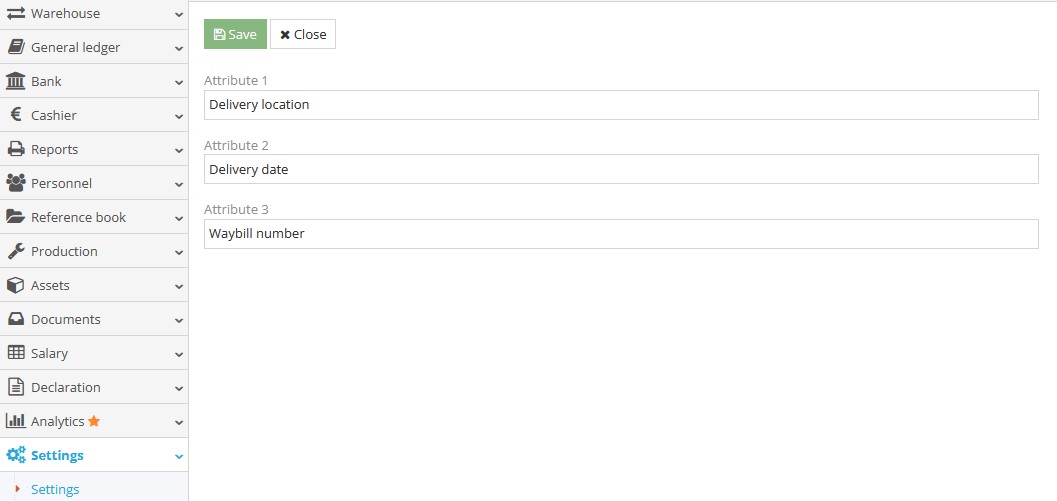Expand the Reference book chevron
Screen dimensions: 1057x501
click(179, 218)
